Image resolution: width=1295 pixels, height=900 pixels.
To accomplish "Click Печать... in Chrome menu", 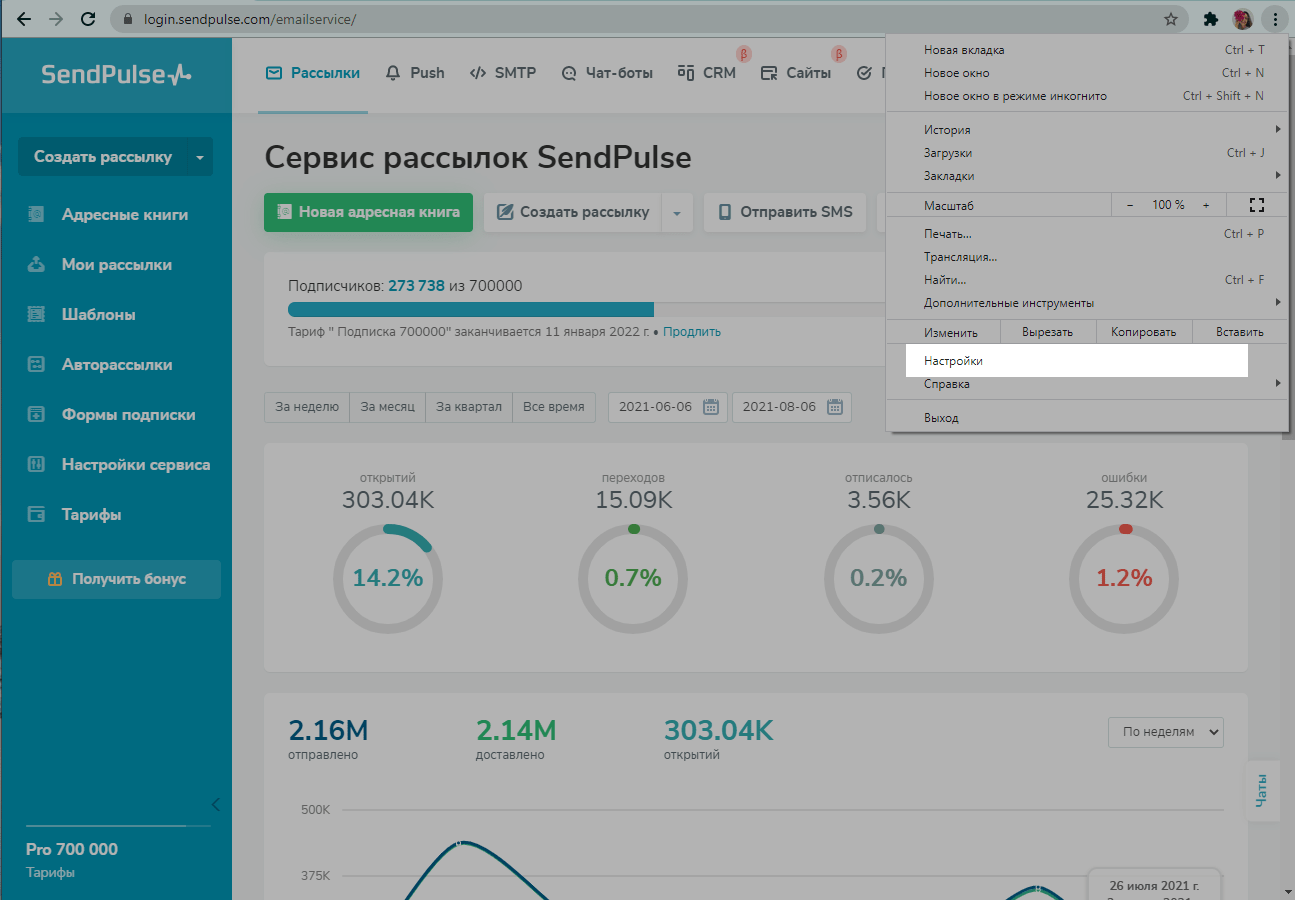I will [1086, 234].
